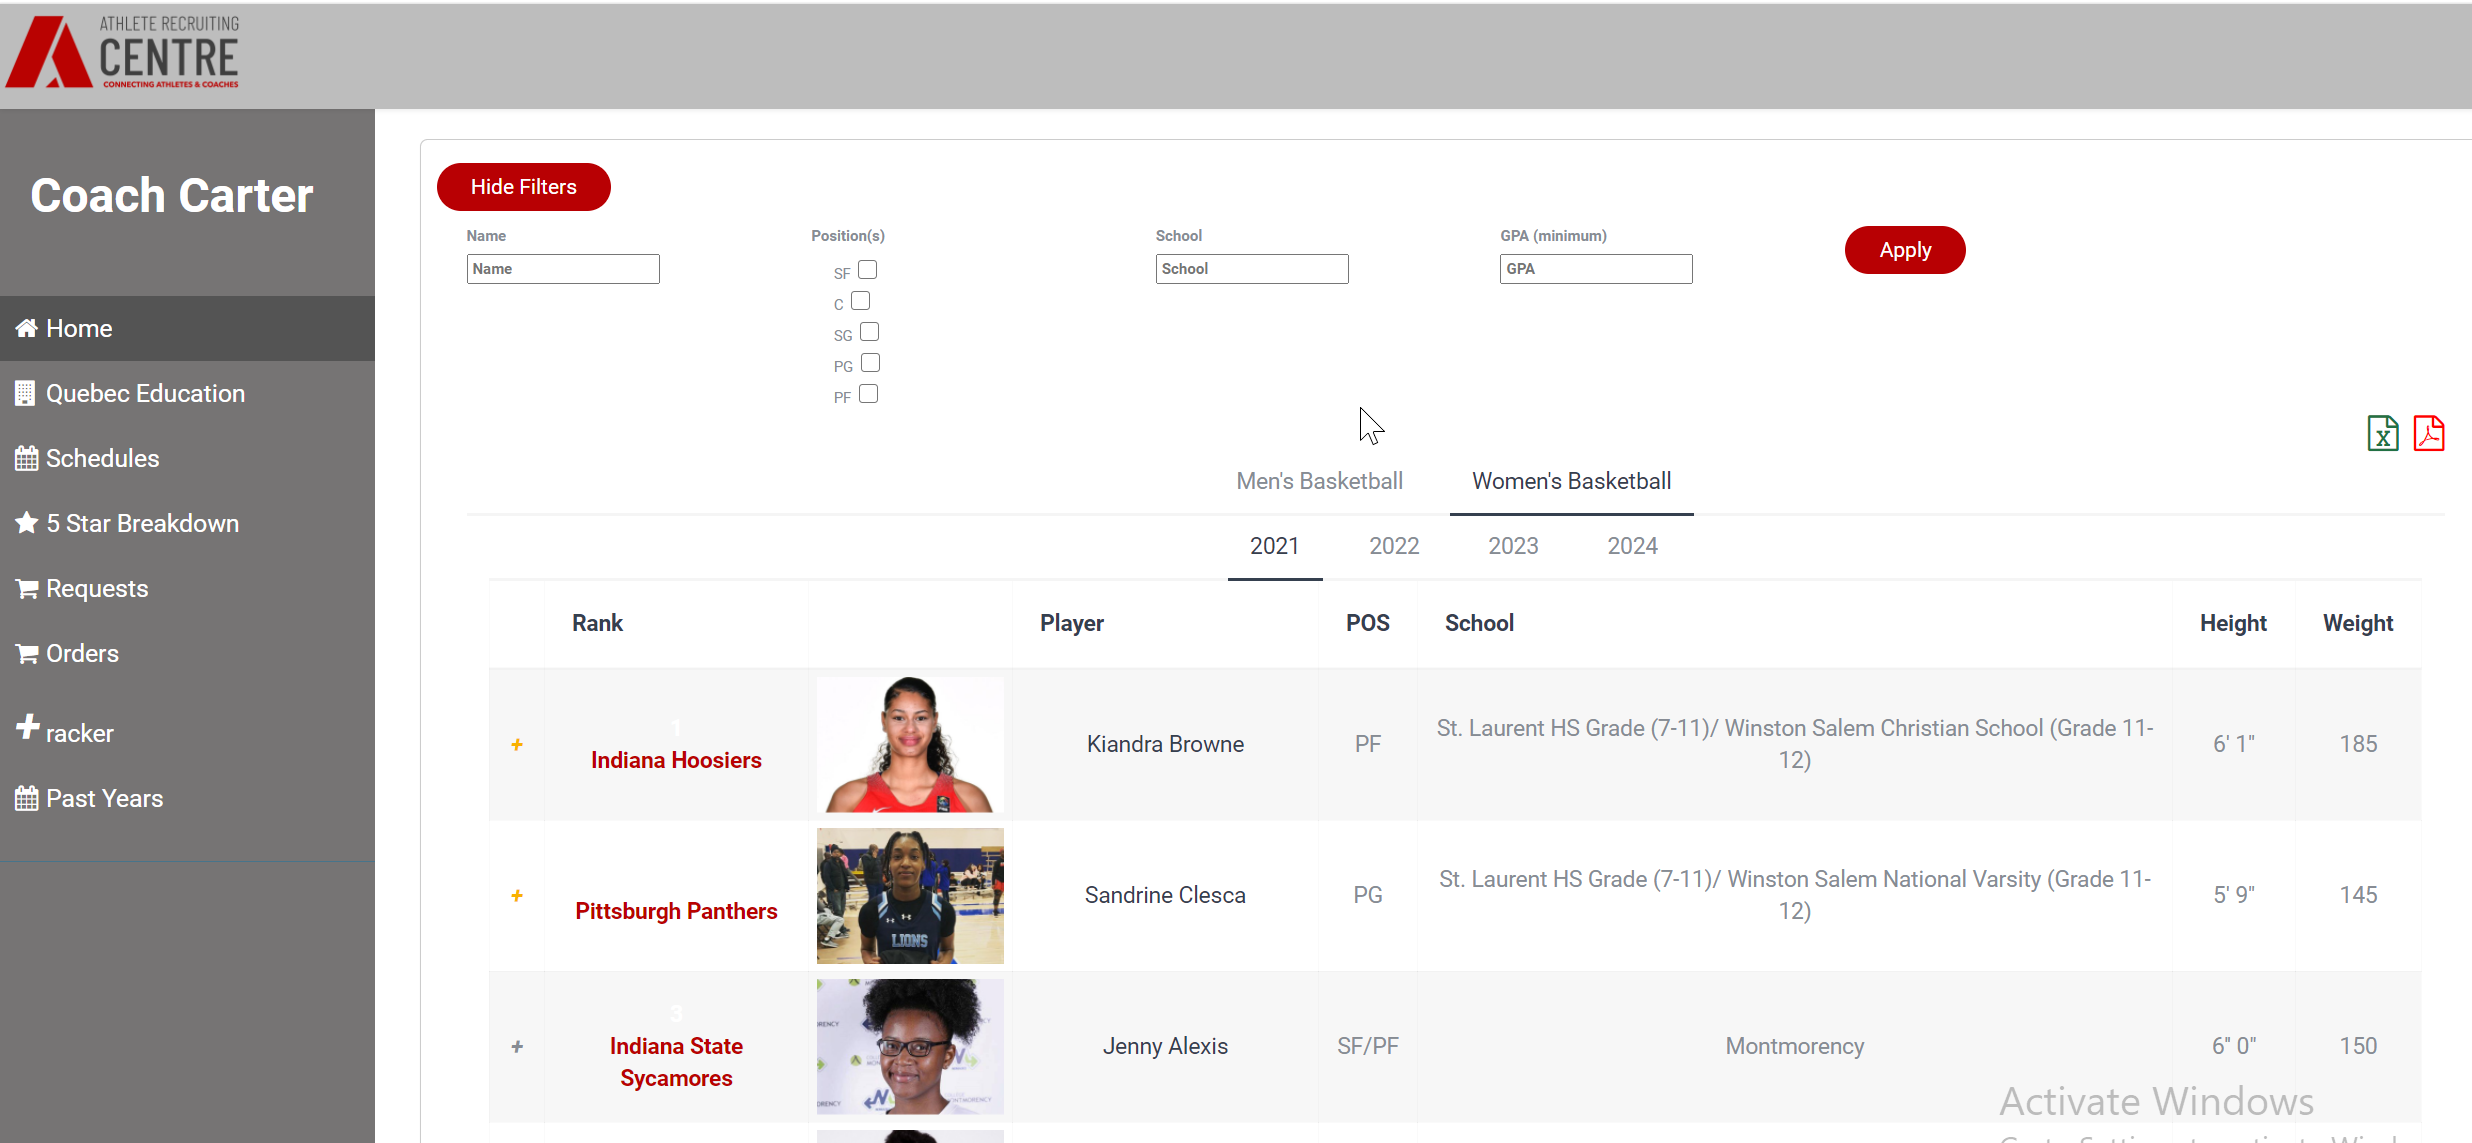Click the Schedules calendar icon
The width and height of the screenshot is (2472, 1143).
click(x=27, y=458)
